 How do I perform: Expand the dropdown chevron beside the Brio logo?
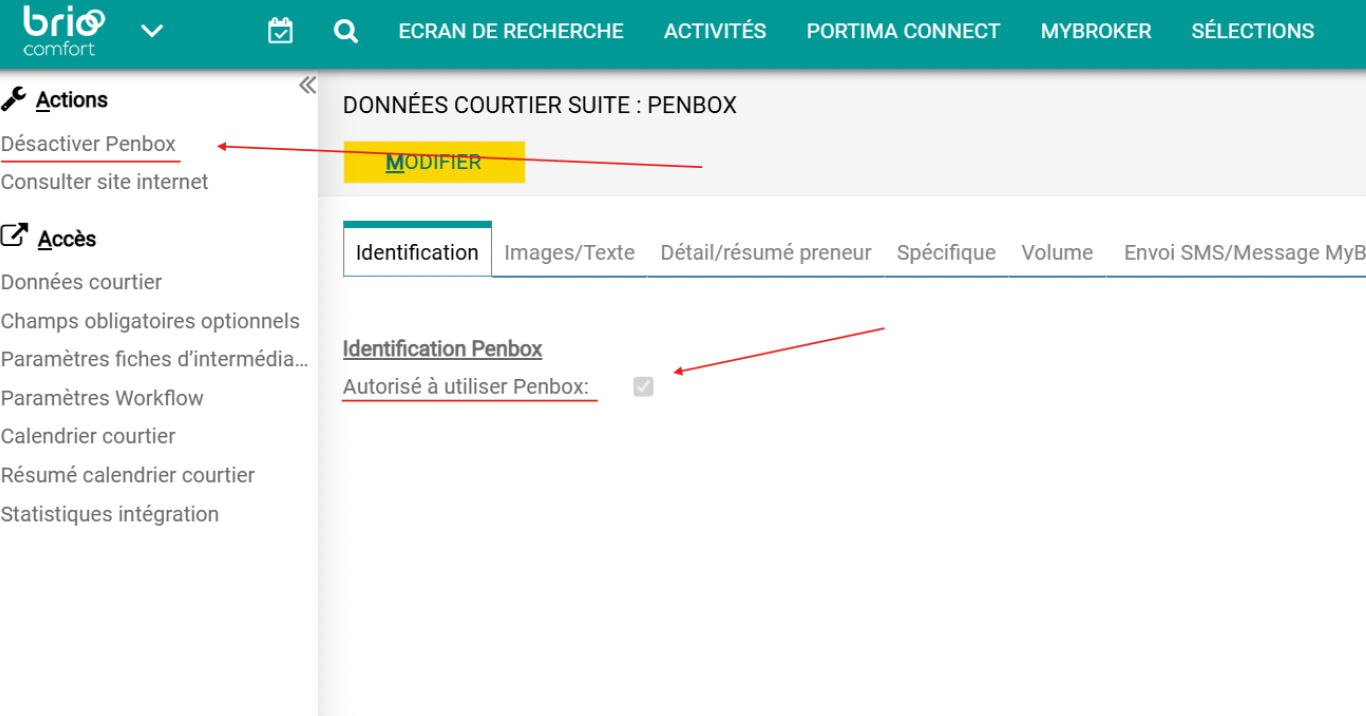[x=152, y=31]
